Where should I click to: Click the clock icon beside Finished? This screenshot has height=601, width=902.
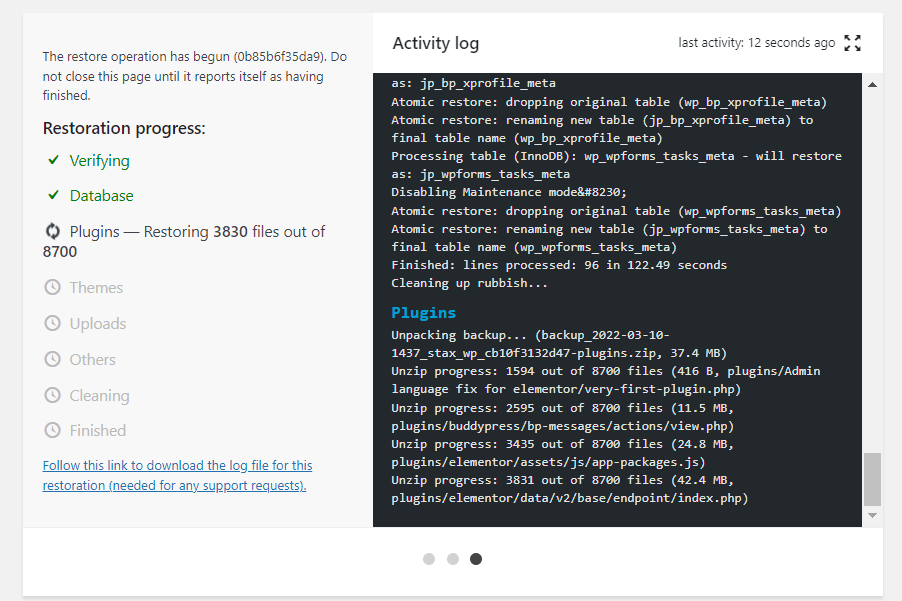tap(52, 430)
